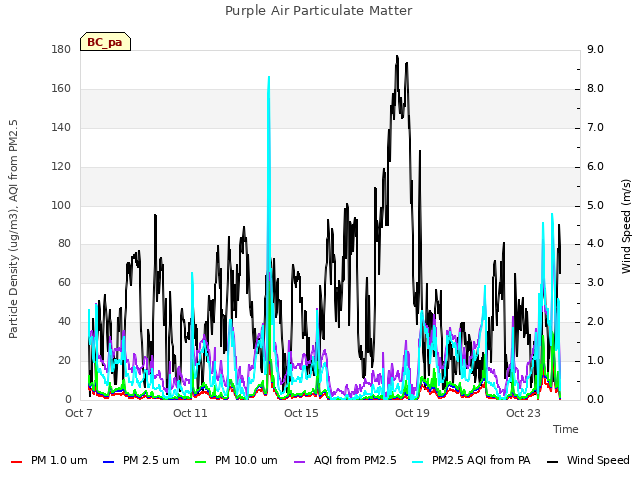Image resolution: width=640 pixels, height=480 pixels.
Task: Click the left axis value 80
Action: coord(64,244)
